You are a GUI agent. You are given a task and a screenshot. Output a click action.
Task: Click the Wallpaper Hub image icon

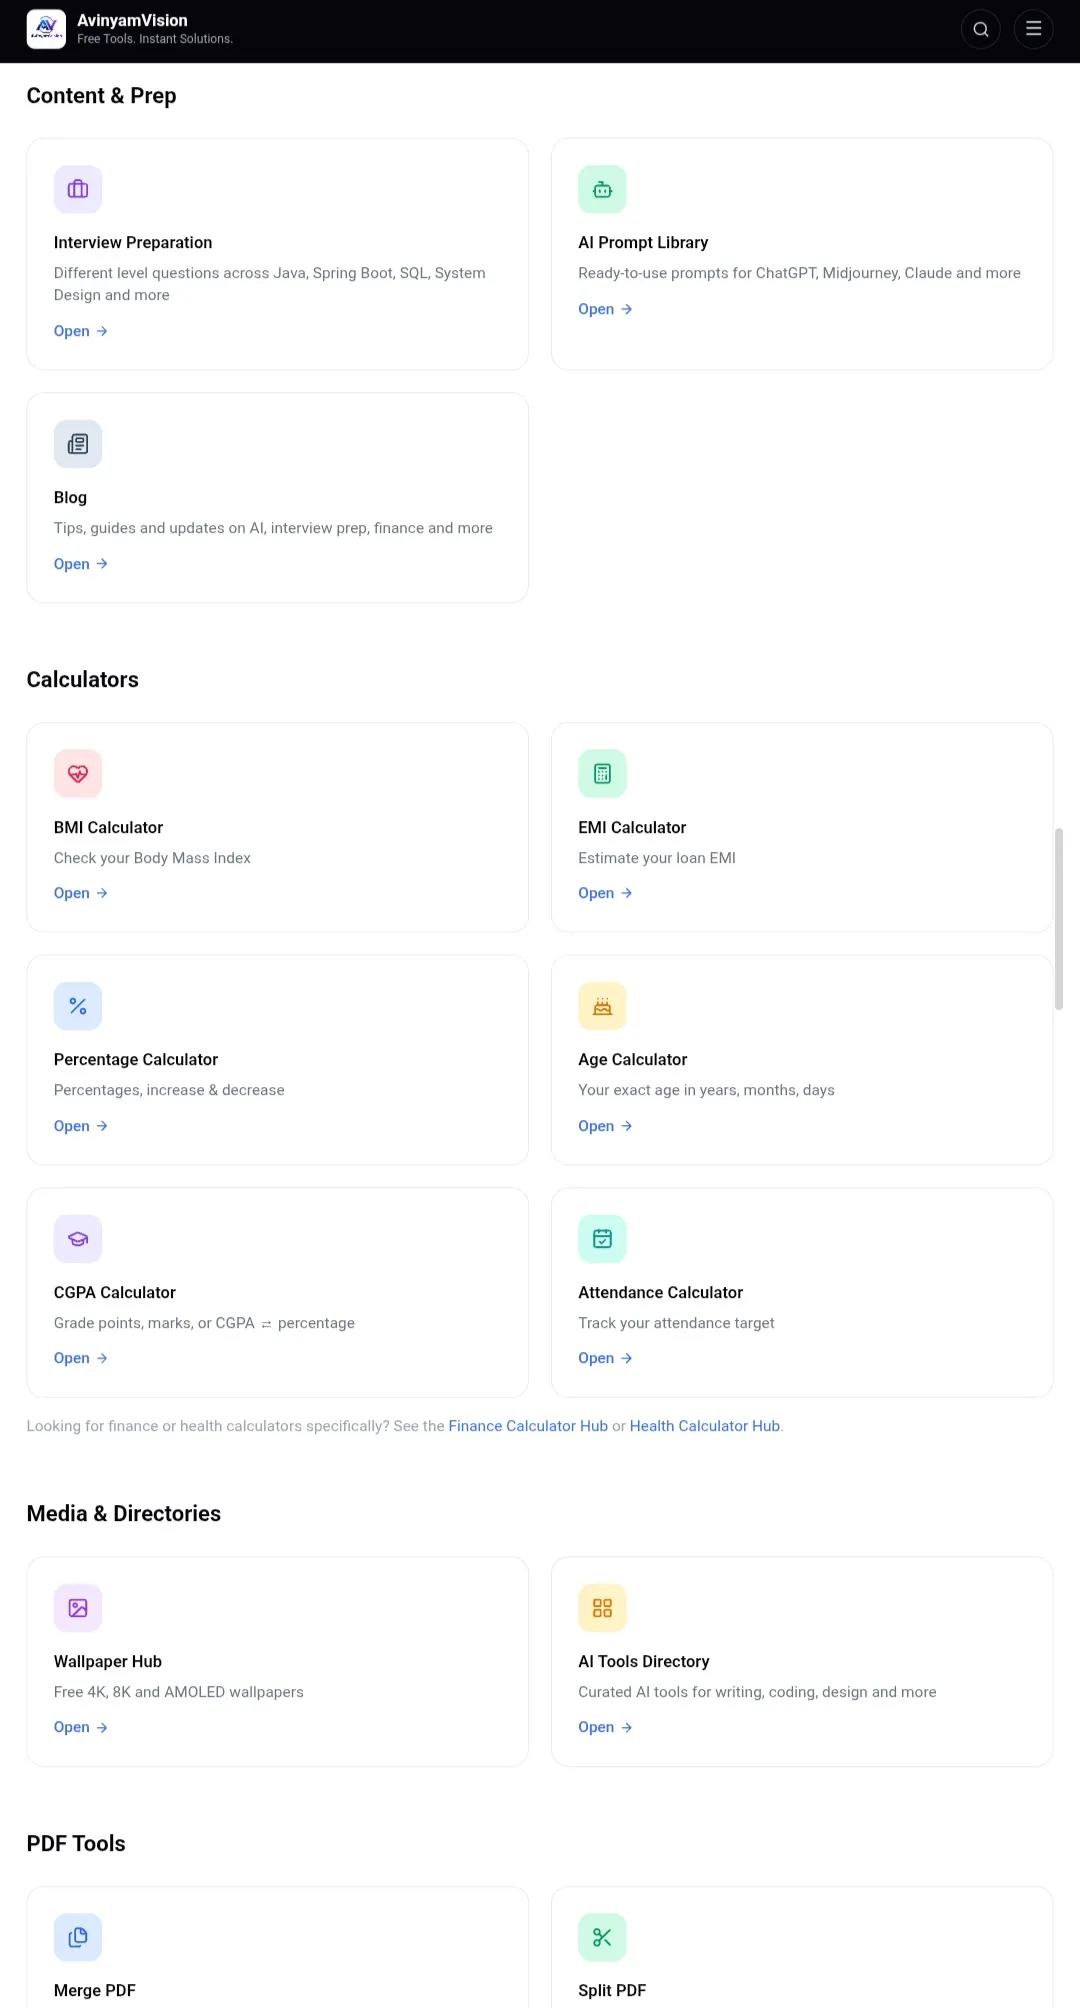click(78, 1608)
